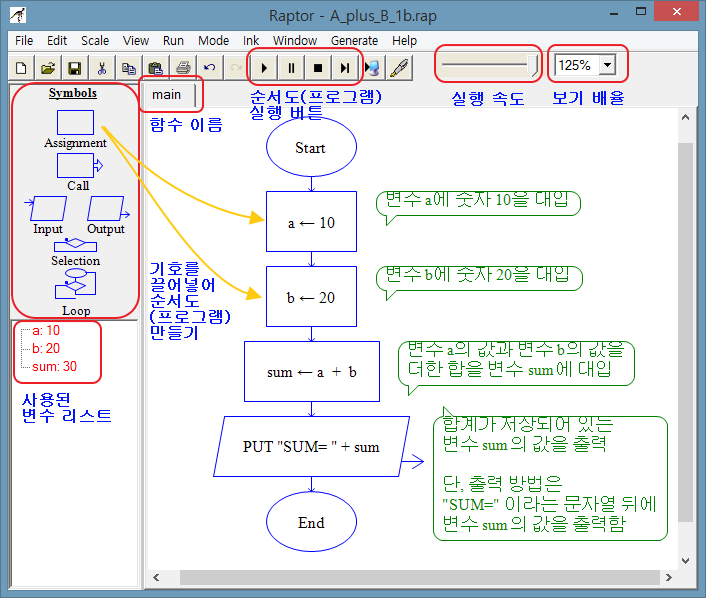The height and width of the screenshot is (598, 706).
Task: Open the Help menu
Action: (x=404, y=41)
